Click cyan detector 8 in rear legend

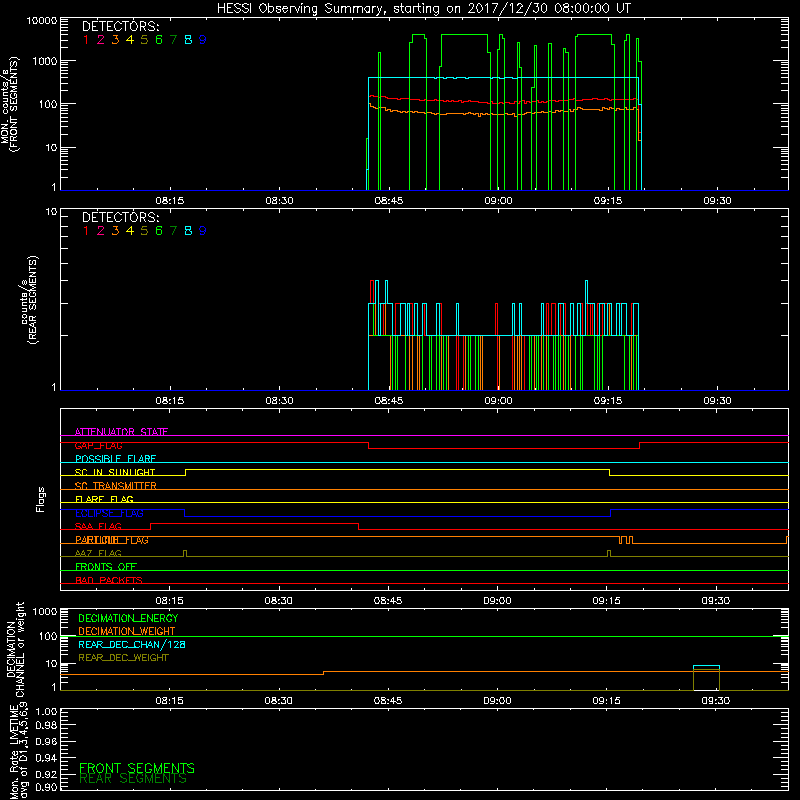pos(188,231)
